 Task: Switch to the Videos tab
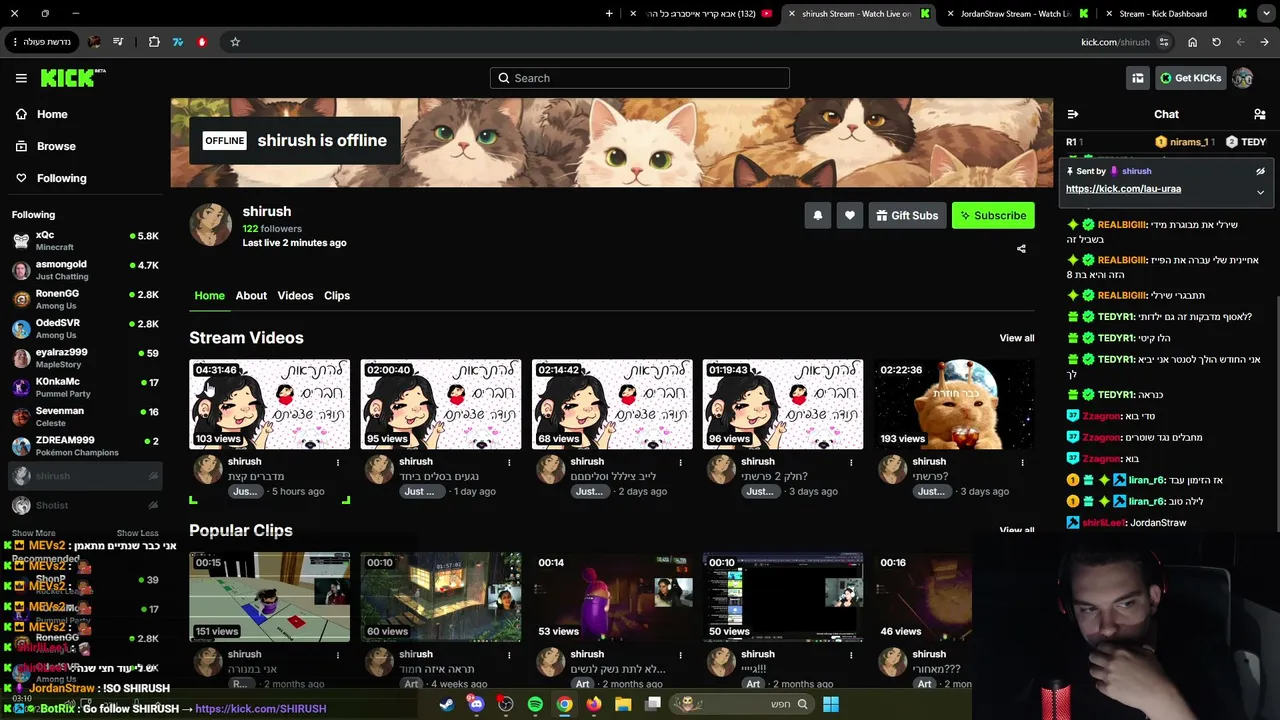pyautogui.click(x=295, y=296)
